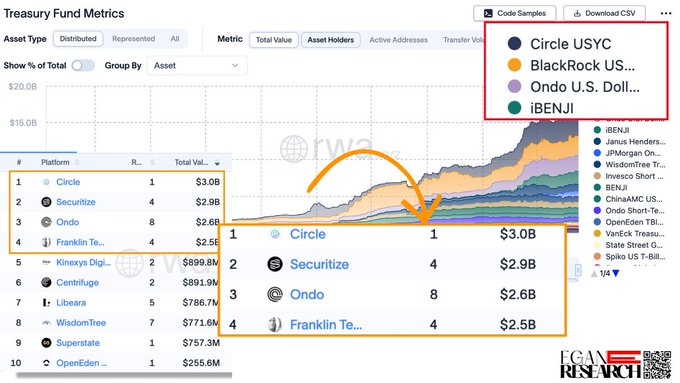Open the OpenEden ... platform link
This screenshot has width=680, height=383.
82,363
